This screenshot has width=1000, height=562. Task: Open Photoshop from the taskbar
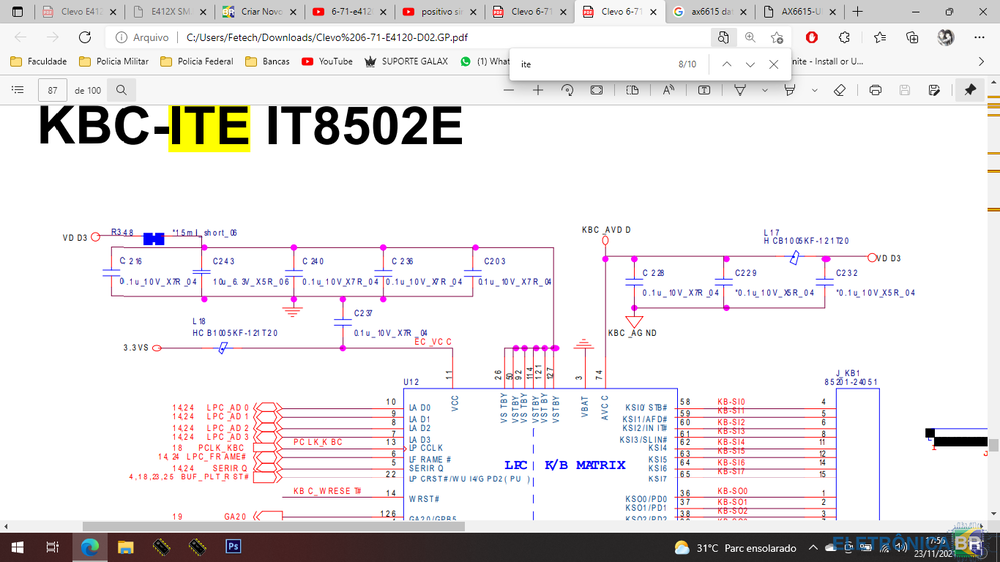coord(232,547)
